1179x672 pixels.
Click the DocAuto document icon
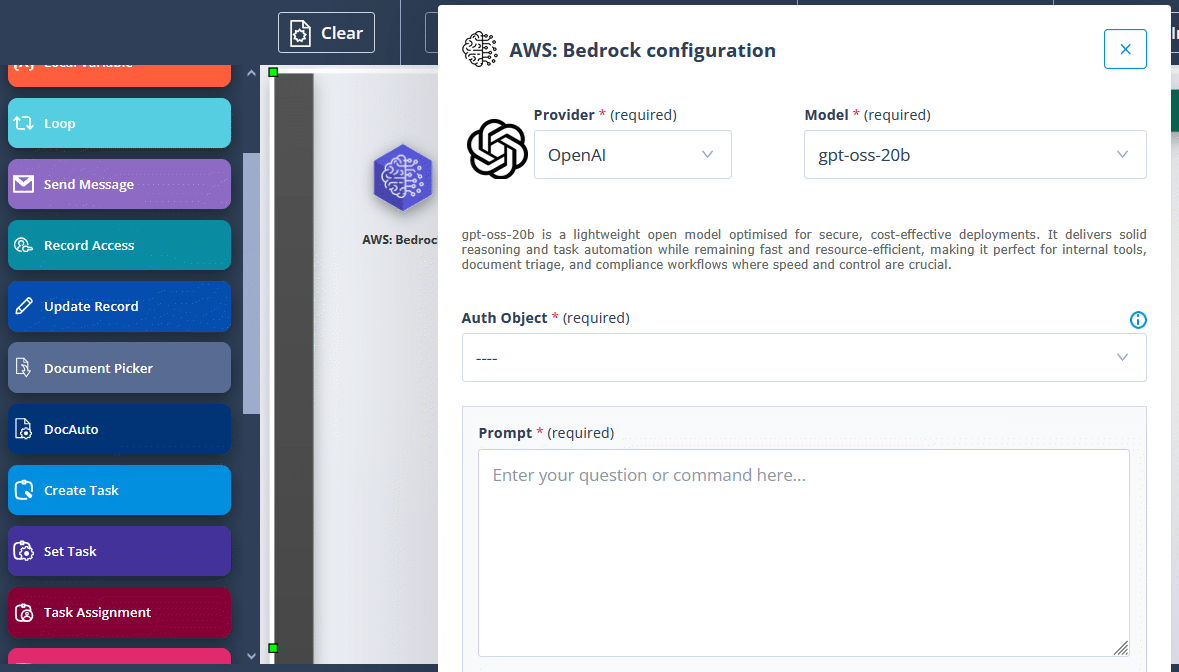click(x=23, y=428)
